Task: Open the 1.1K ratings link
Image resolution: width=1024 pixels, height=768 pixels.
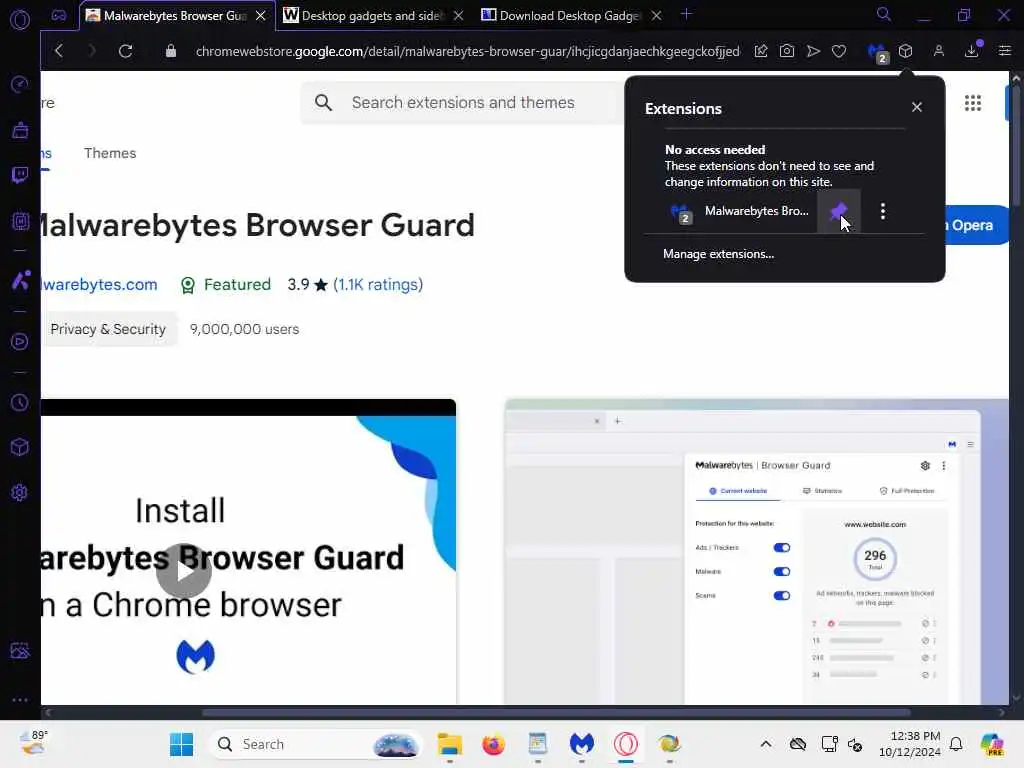Action: tap(378, 285)
